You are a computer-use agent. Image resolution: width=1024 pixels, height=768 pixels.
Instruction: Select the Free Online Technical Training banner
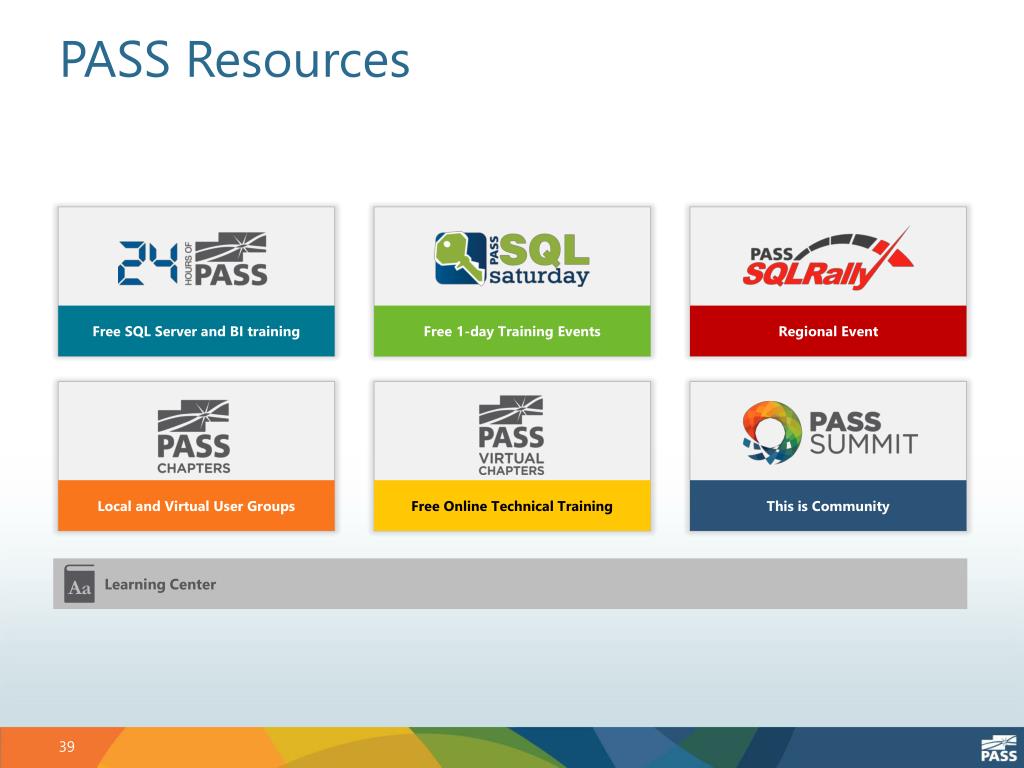click(512, 506)
